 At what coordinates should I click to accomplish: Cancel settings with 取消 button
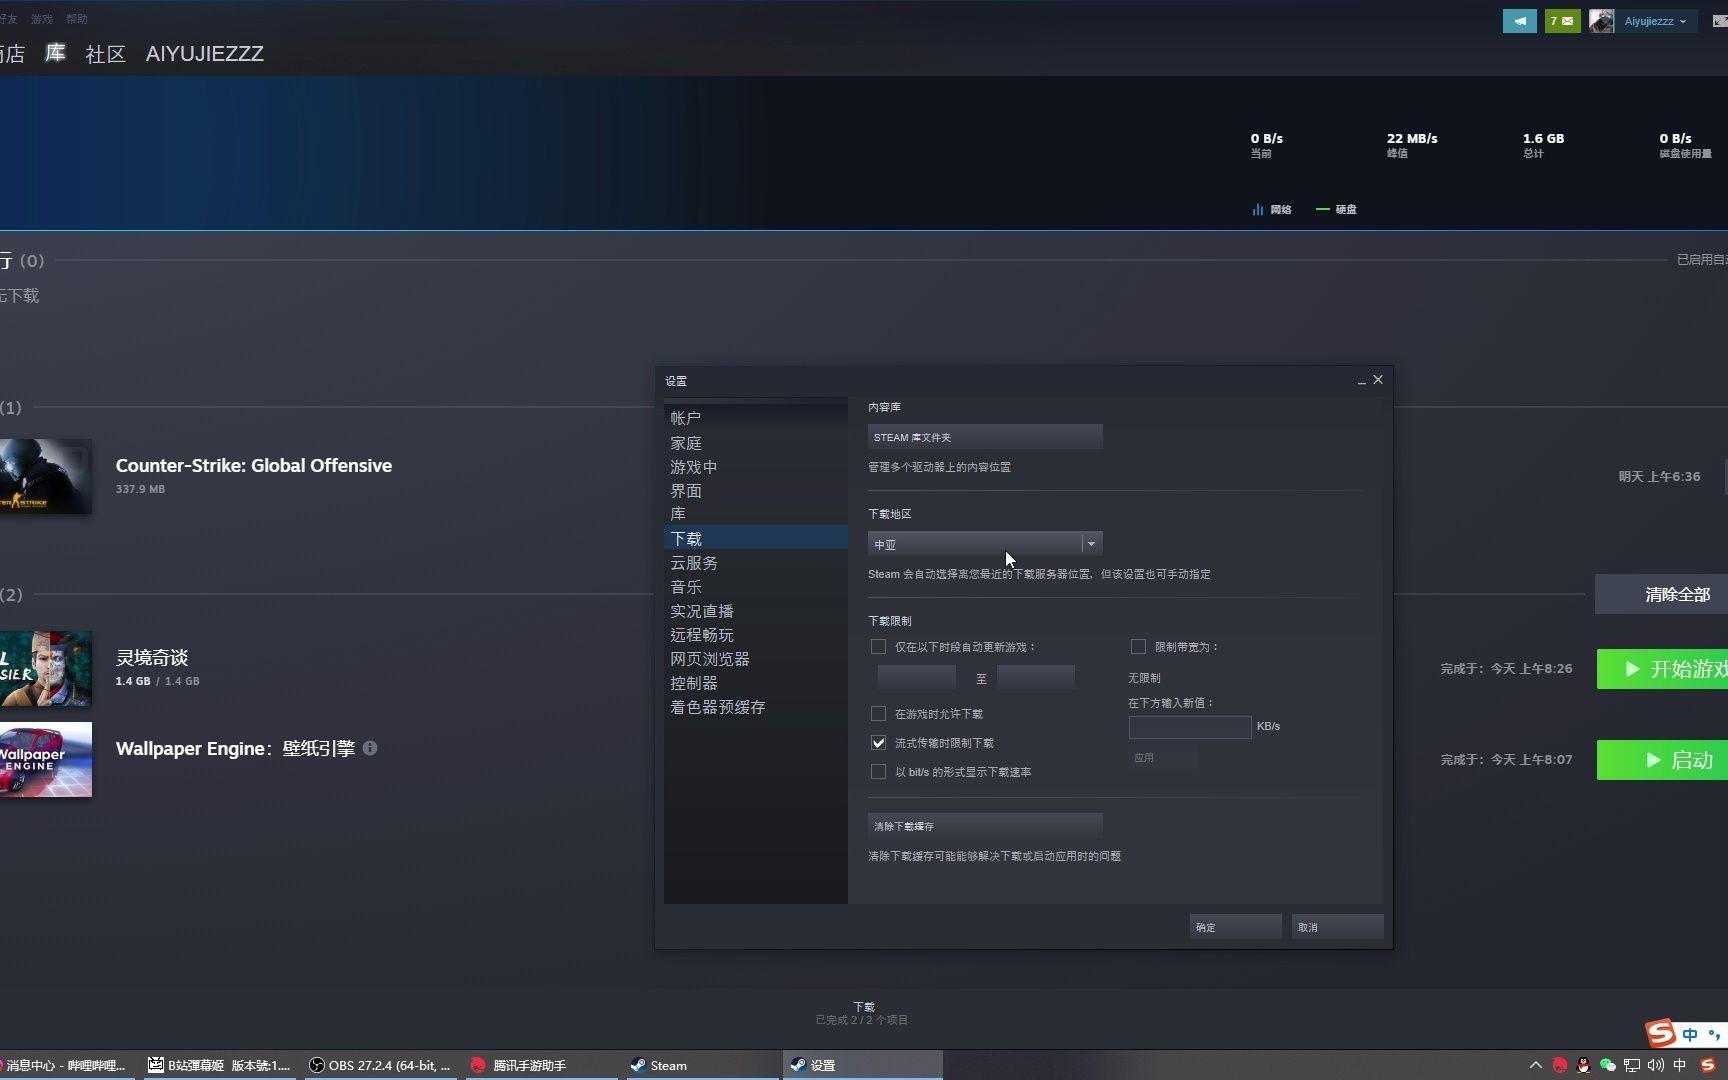pos(1337,927)
